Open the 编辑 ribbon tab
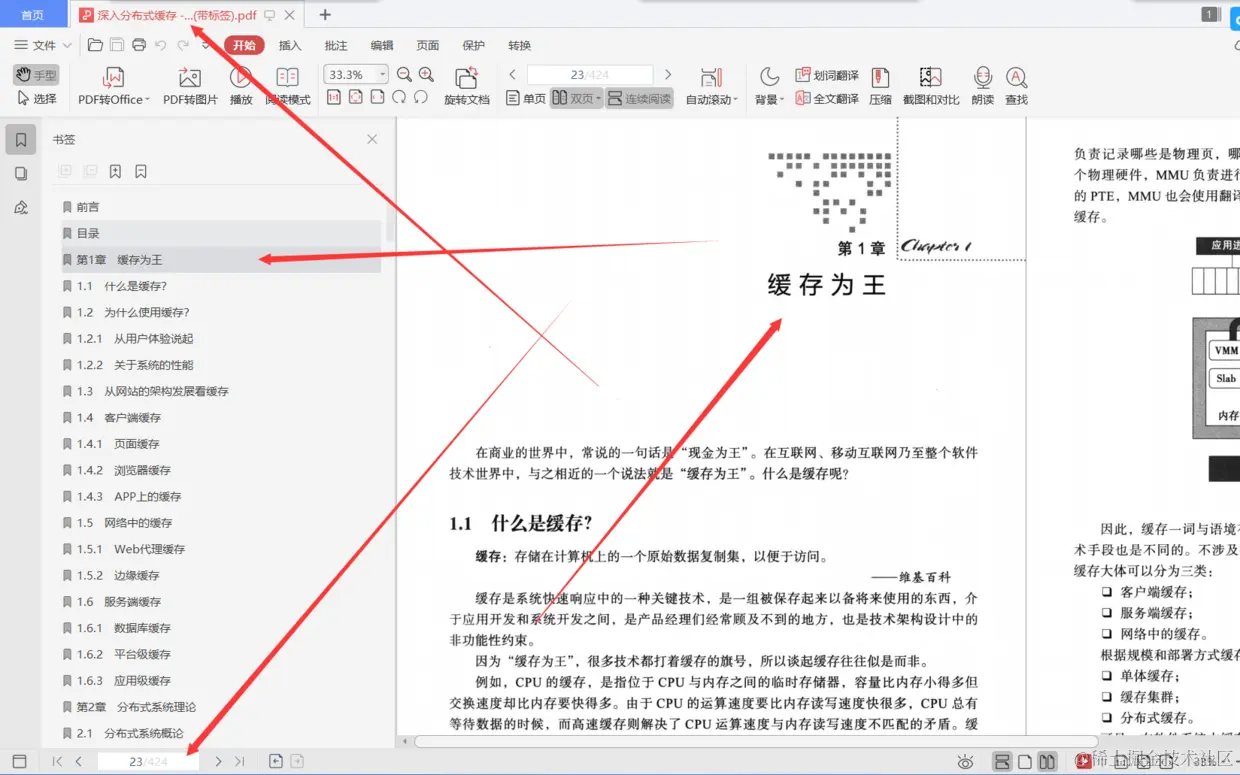This screenshot has height=775, width=1240. coord(382,45)
